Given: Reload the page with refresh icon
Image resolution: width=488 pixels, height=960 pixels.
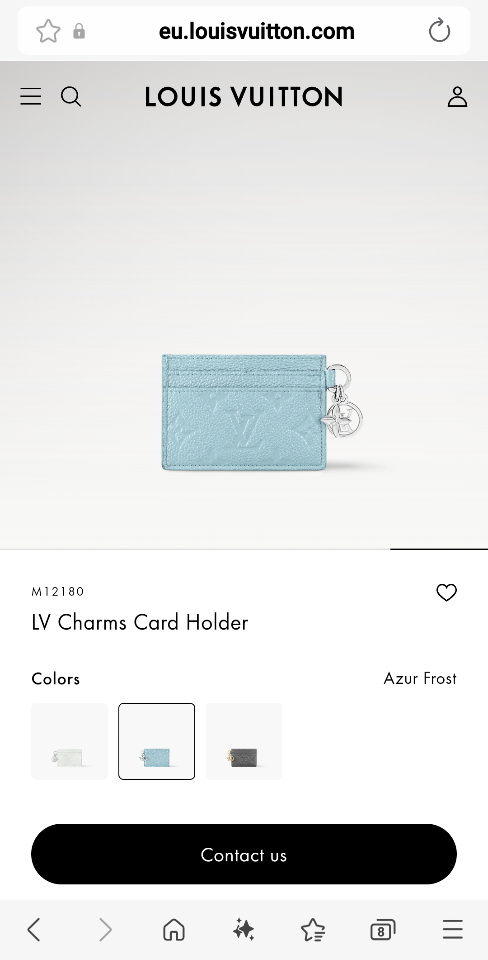Looking at the screenshot, I should pos(439,31).
